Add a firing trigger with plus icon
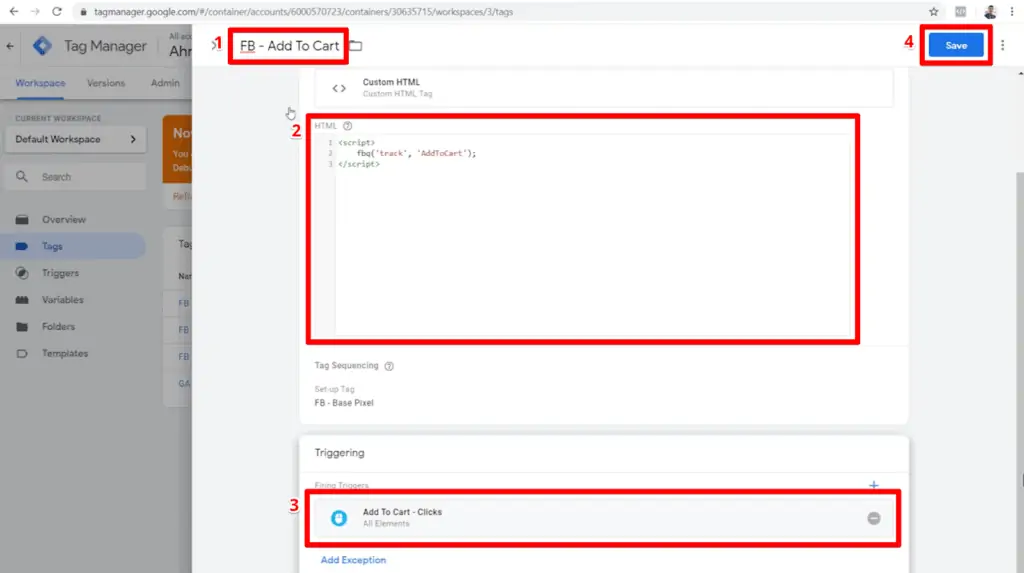1024x573 pixels. tap(874, 485)
